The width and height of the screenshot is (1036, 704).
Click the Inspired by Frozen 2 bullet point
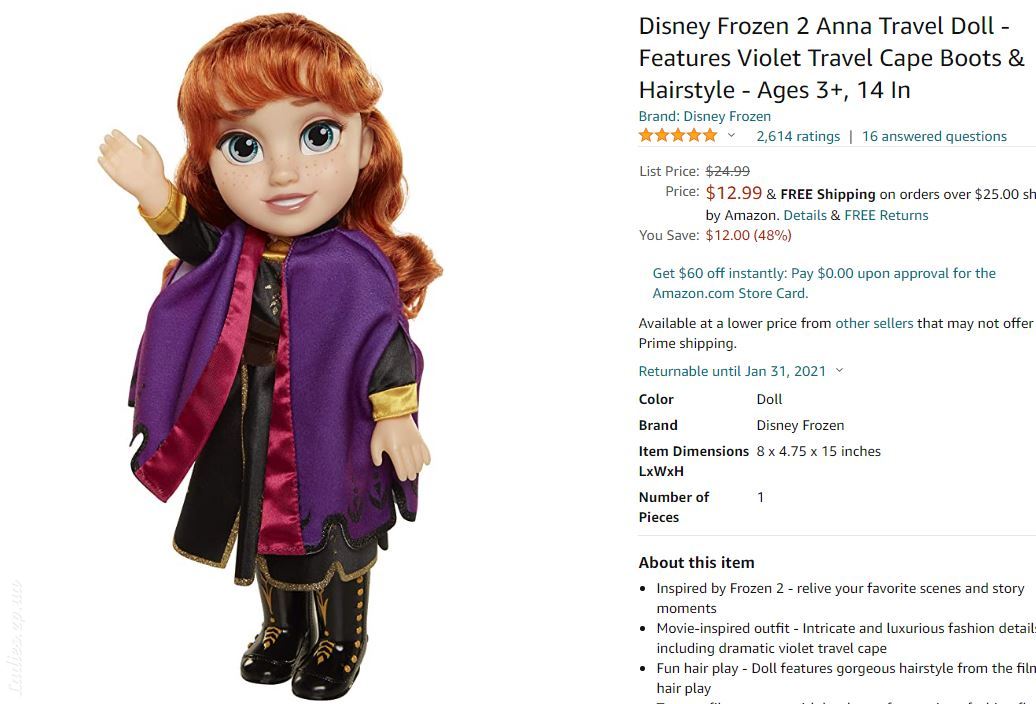pyautogui.click(x=840, y=598)
